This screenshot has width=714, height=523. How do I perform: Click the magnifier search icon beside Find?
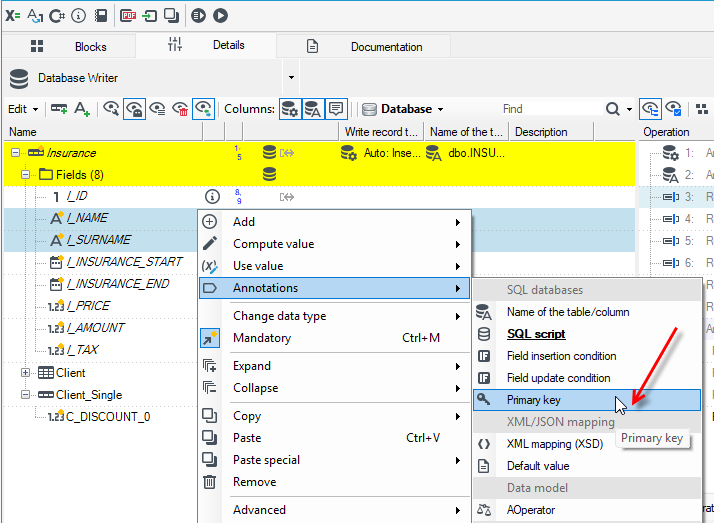[x=612, y=109]
